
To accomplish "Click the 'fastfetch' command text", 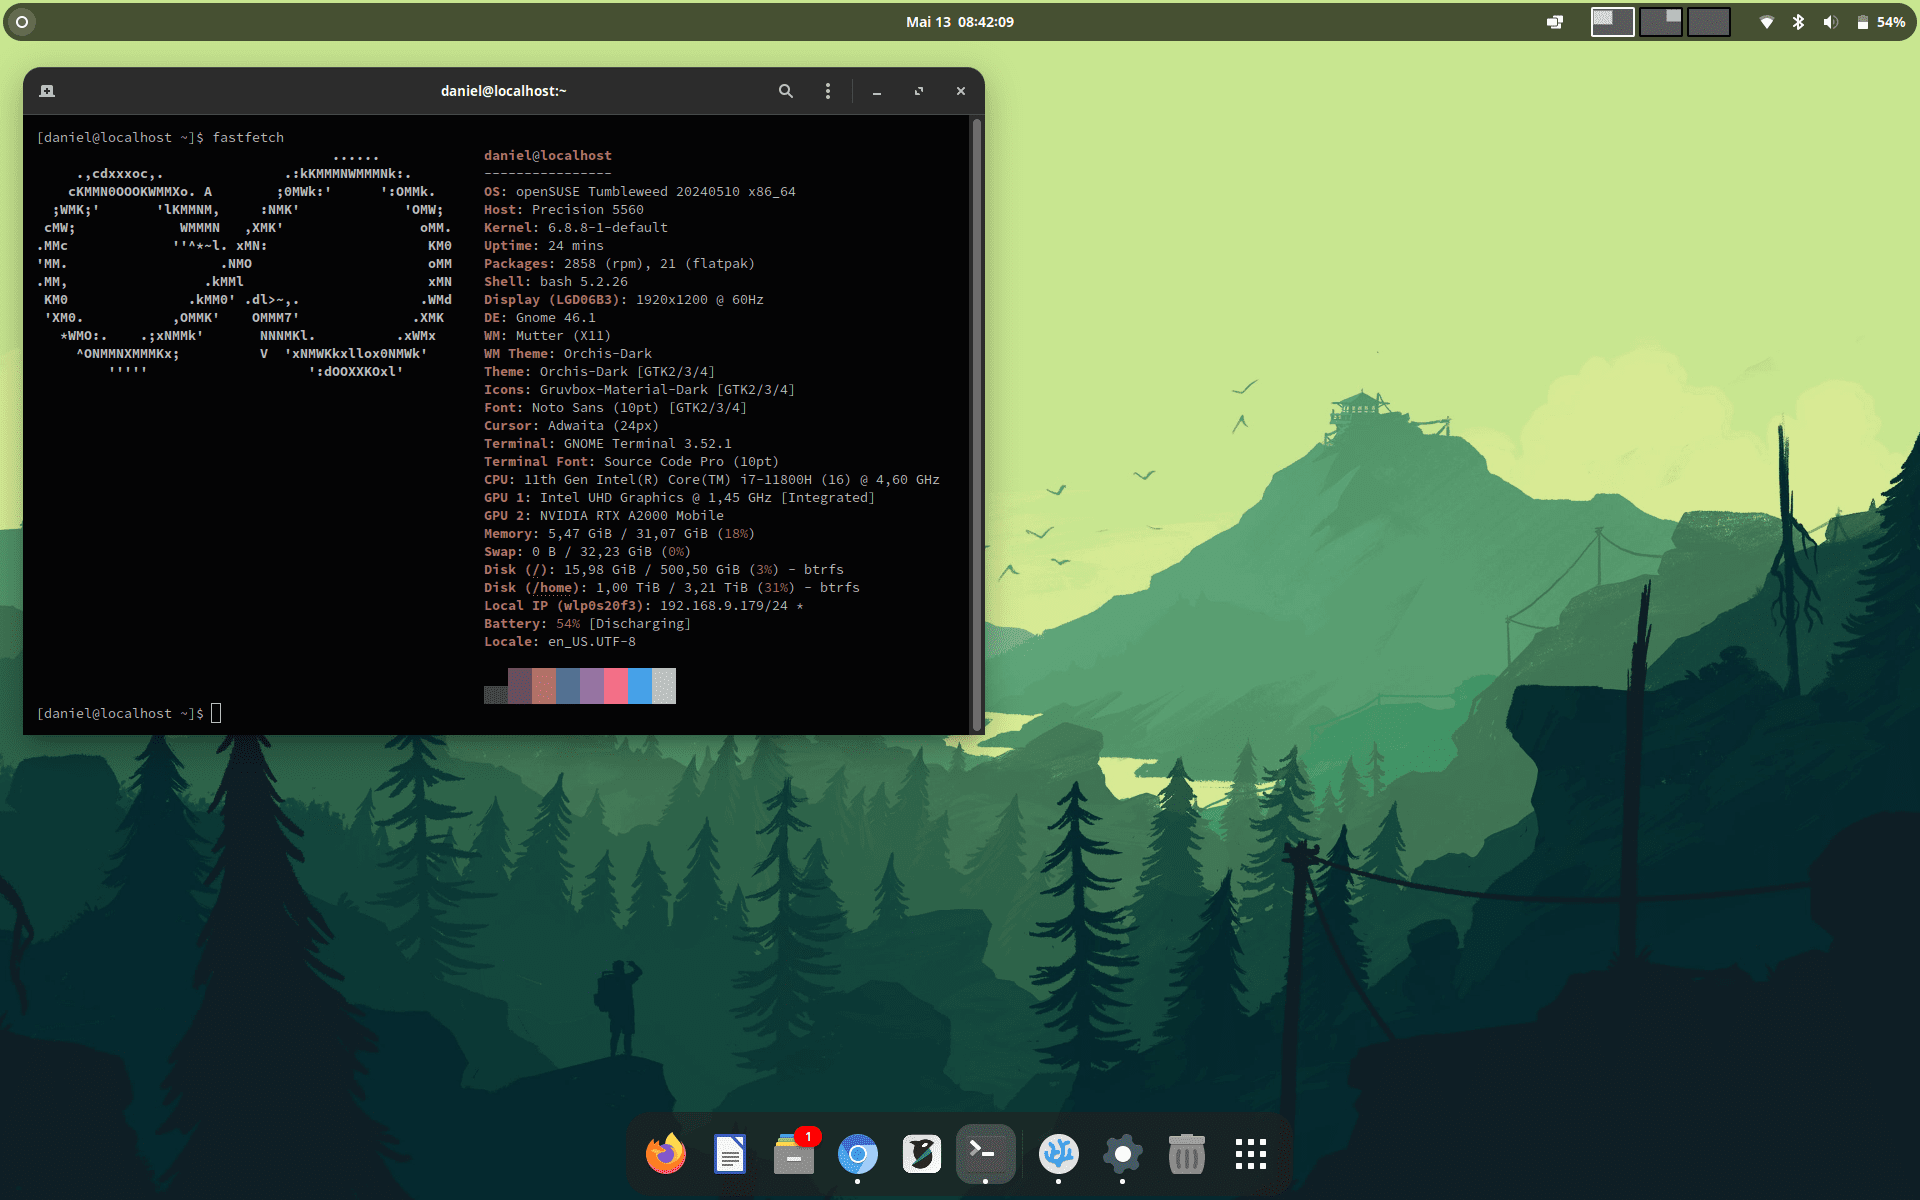I will pos(248,137).
